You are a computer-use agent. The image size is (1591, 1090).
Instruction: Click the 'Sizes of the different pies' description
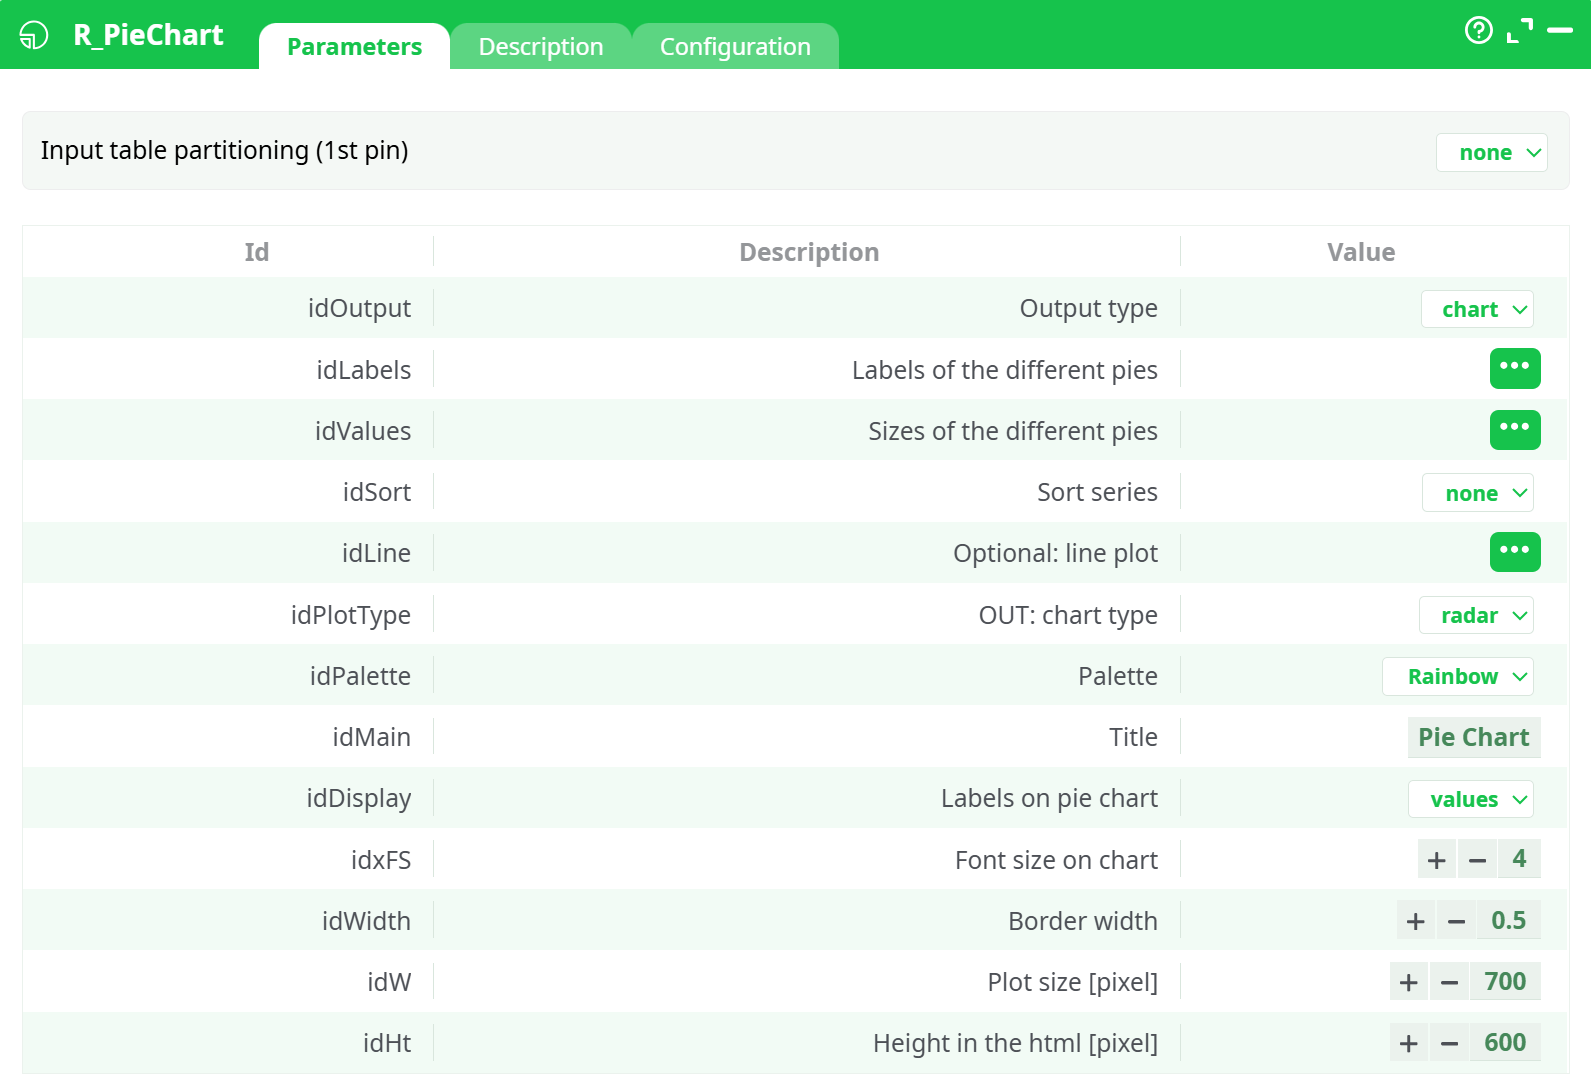(1013, 431)
